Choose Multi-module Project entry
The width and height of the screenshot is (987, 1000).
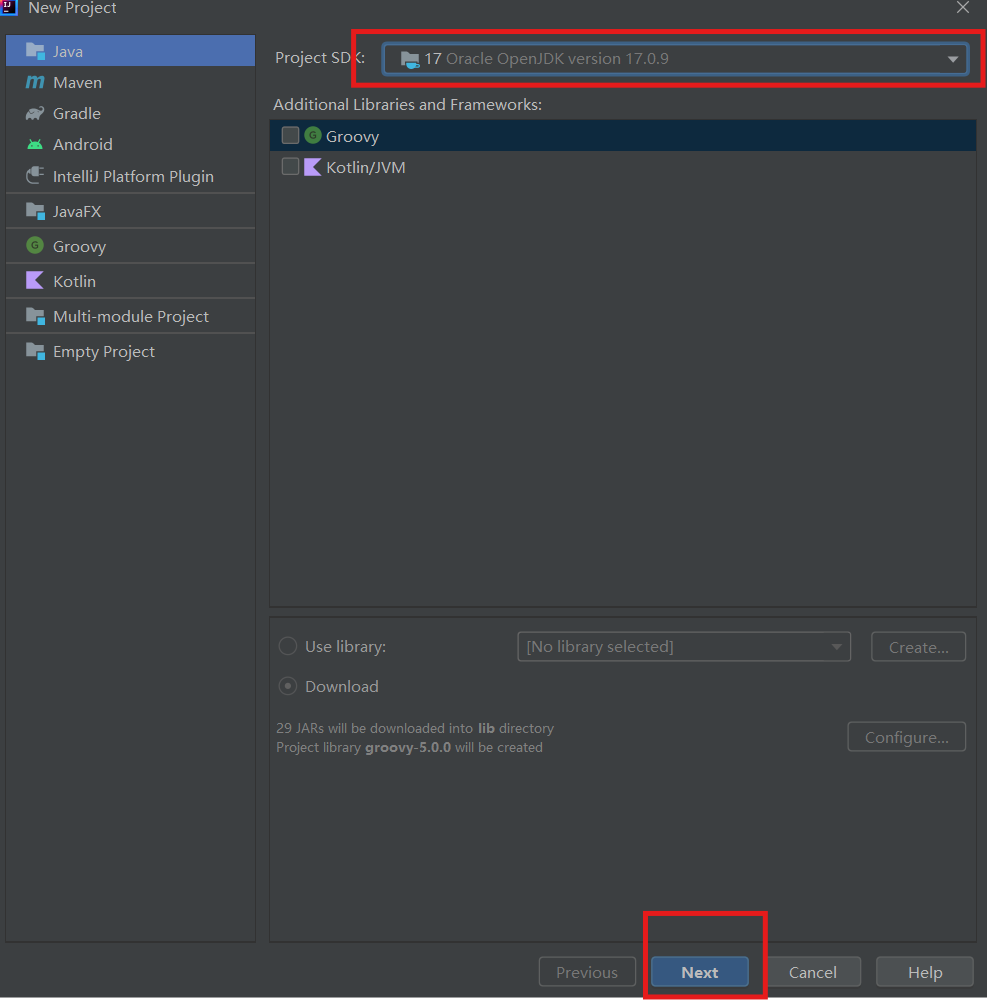(130, 316)
